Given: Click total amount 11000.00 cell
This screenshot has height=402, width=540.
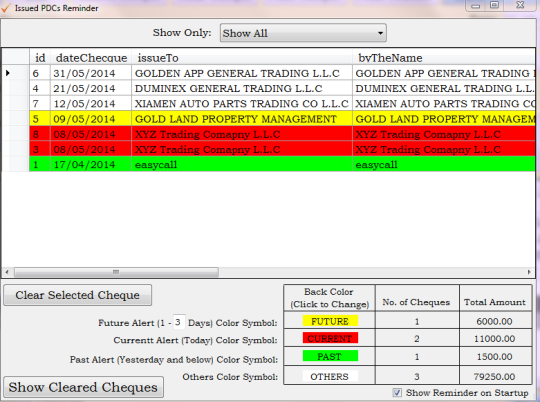Looking at the screenshot, I should [495, 338].
